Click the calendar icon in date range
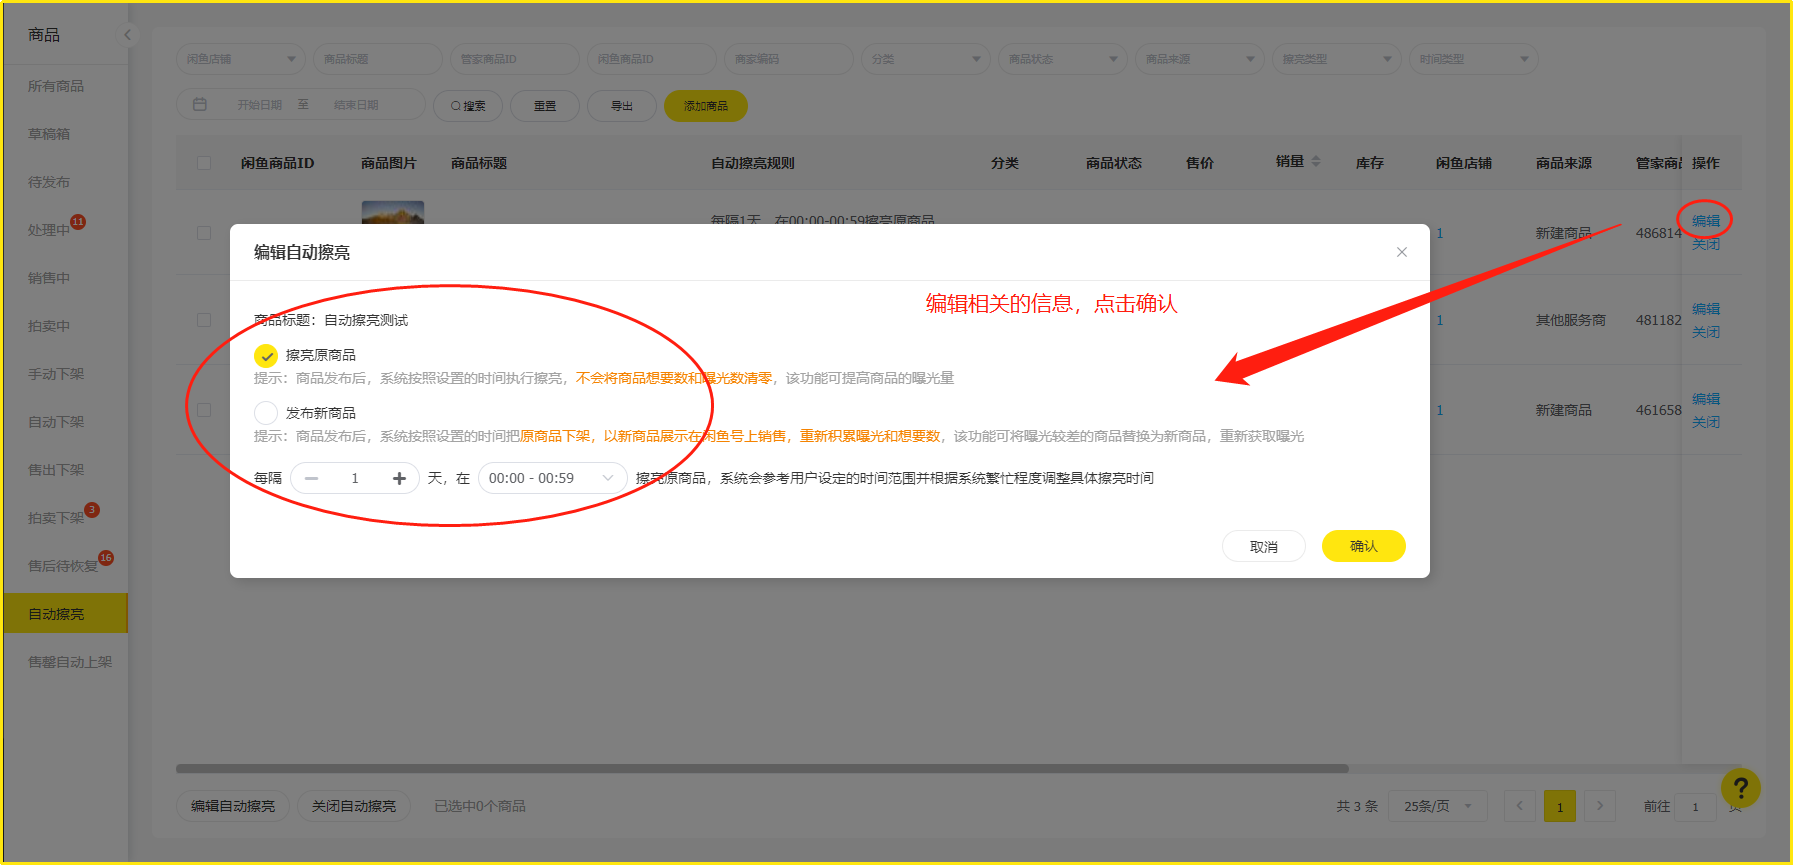The image size is (1796, 867). 200,105
